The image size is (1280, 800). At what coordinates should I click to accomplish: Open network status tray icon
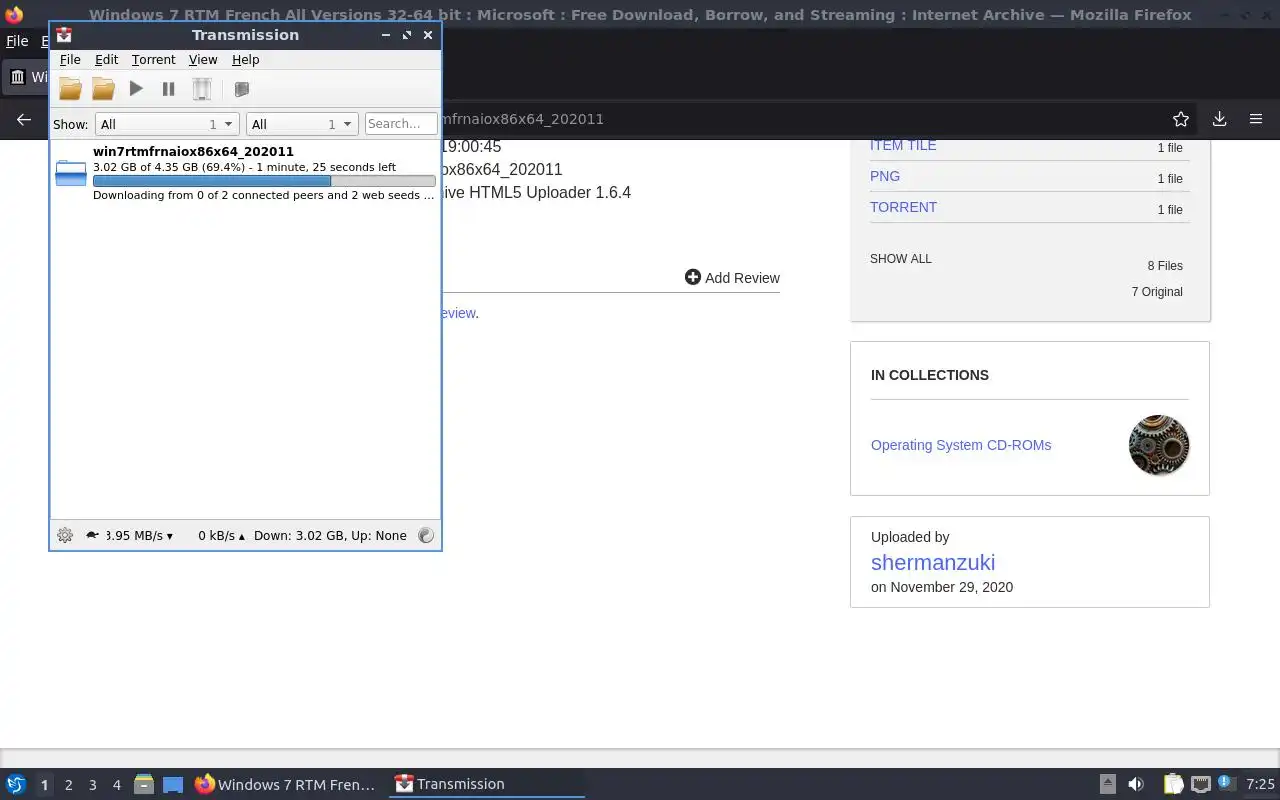coord(1200,785)
